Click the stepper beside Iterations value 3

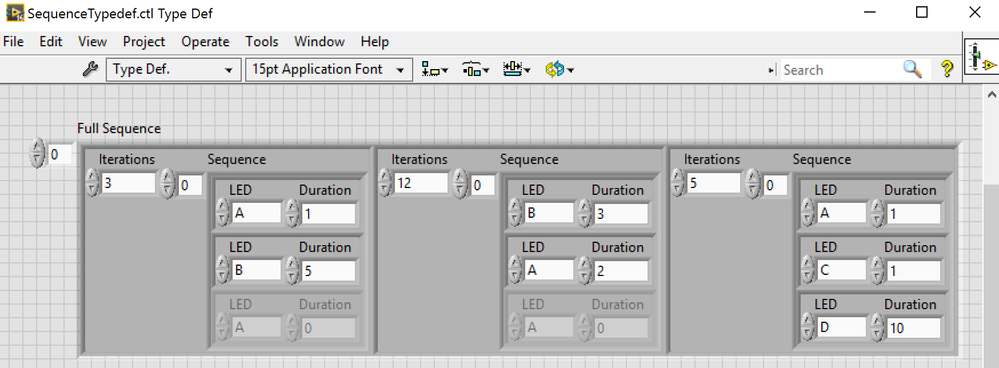pyautogui.click(x=92, y=183)
